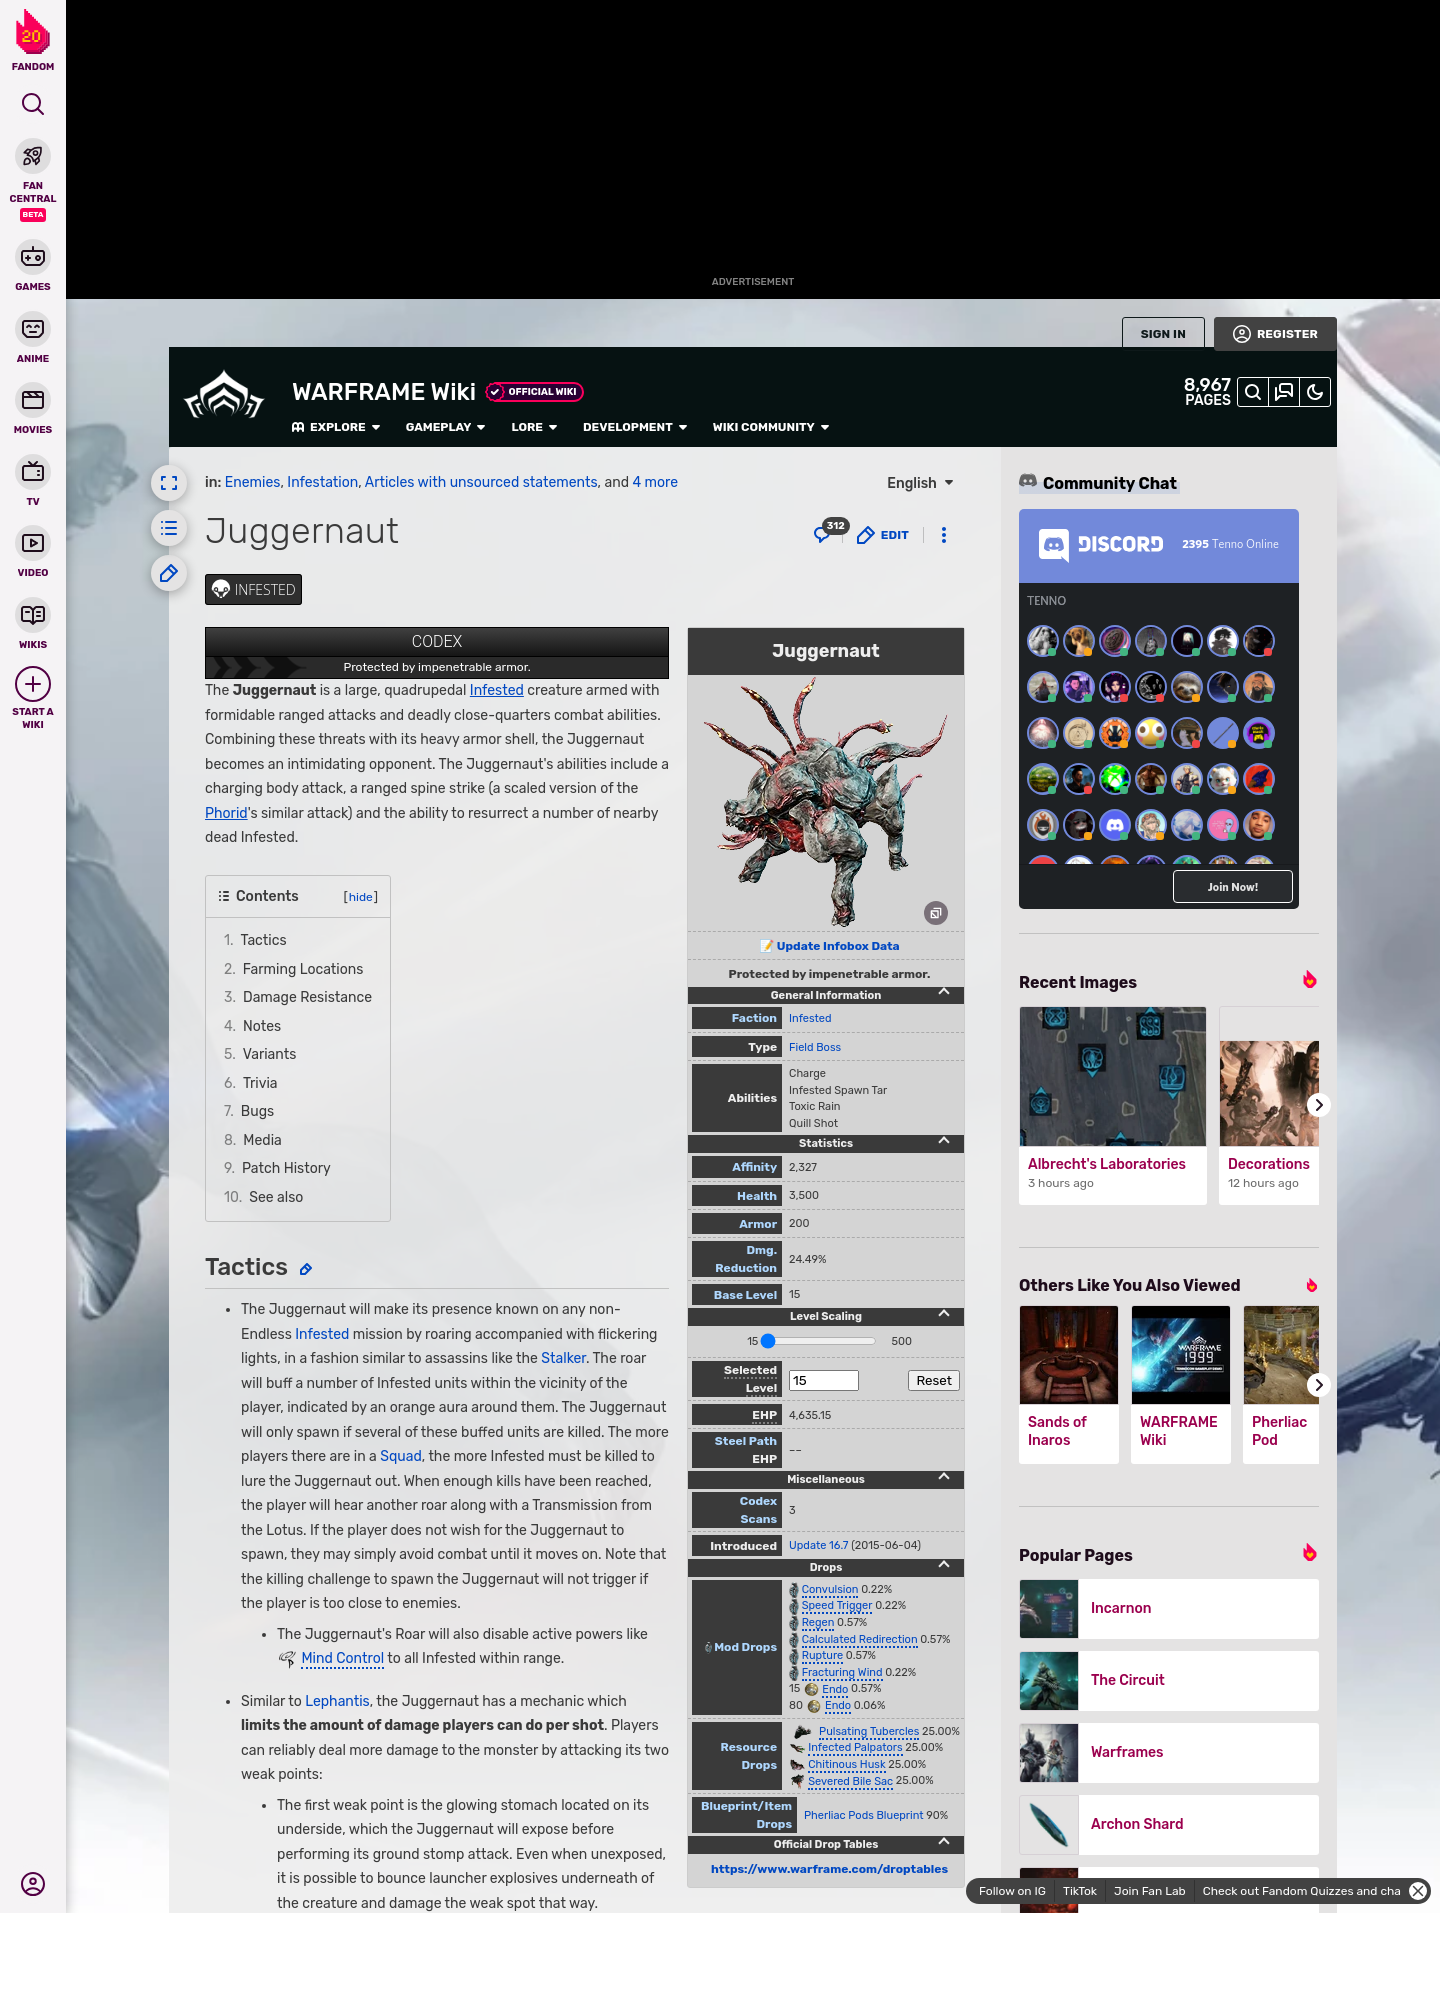The width and height of the screenshot is (1440, 2000).
Task: Show next Recent Images arrow
Action: pyautogui.click(x=1318, y=1105)
